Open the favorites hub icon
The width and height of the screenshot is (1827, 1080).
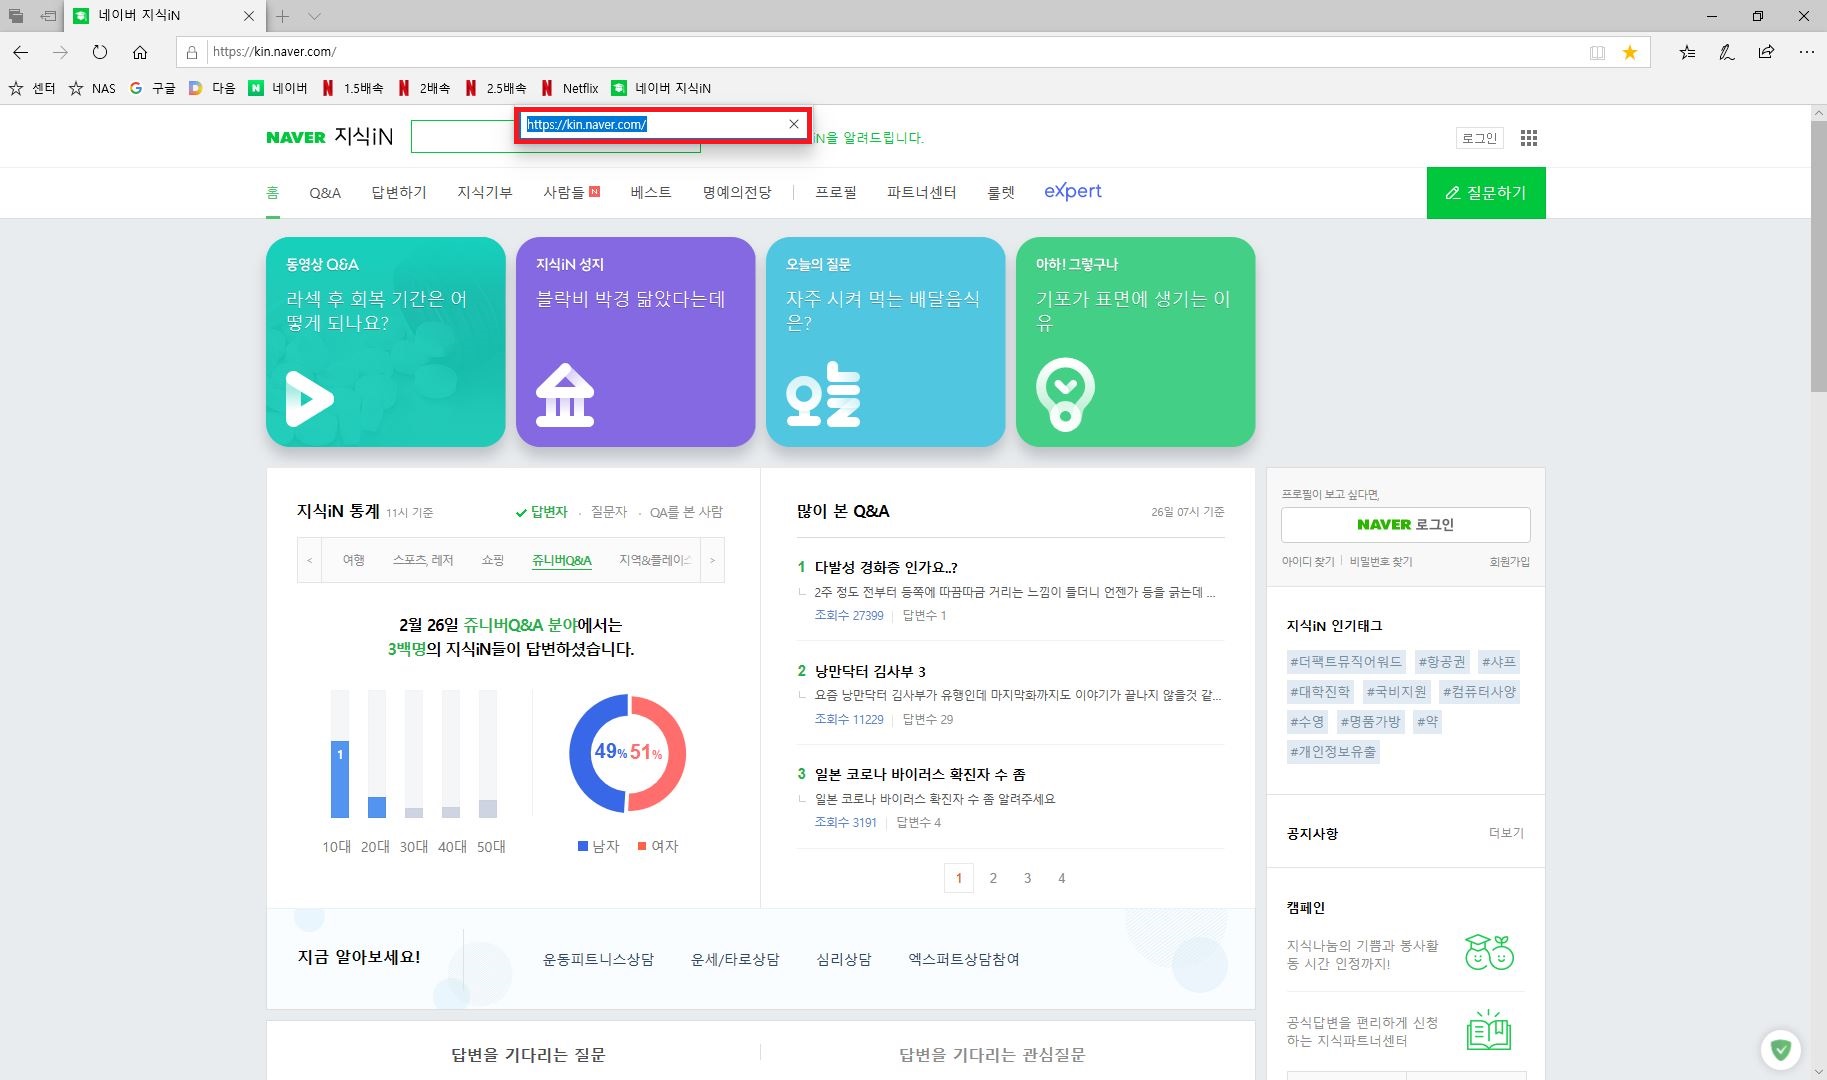[1687, 52]
